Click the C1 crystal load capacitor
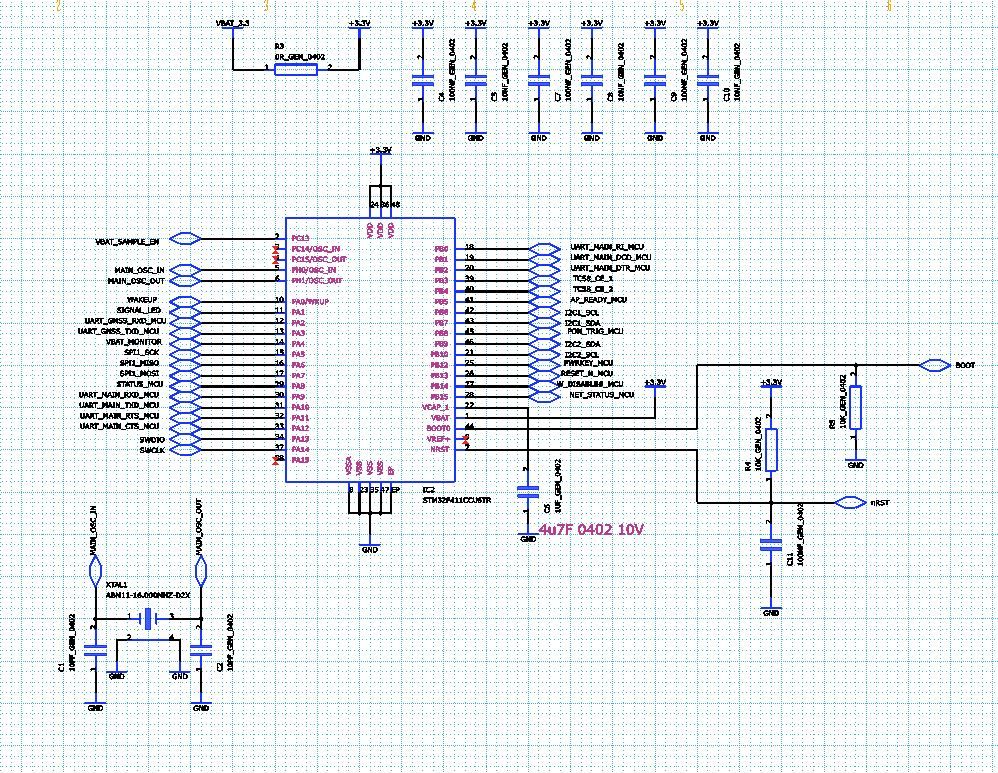998x773 pixels. pos(95,651)
